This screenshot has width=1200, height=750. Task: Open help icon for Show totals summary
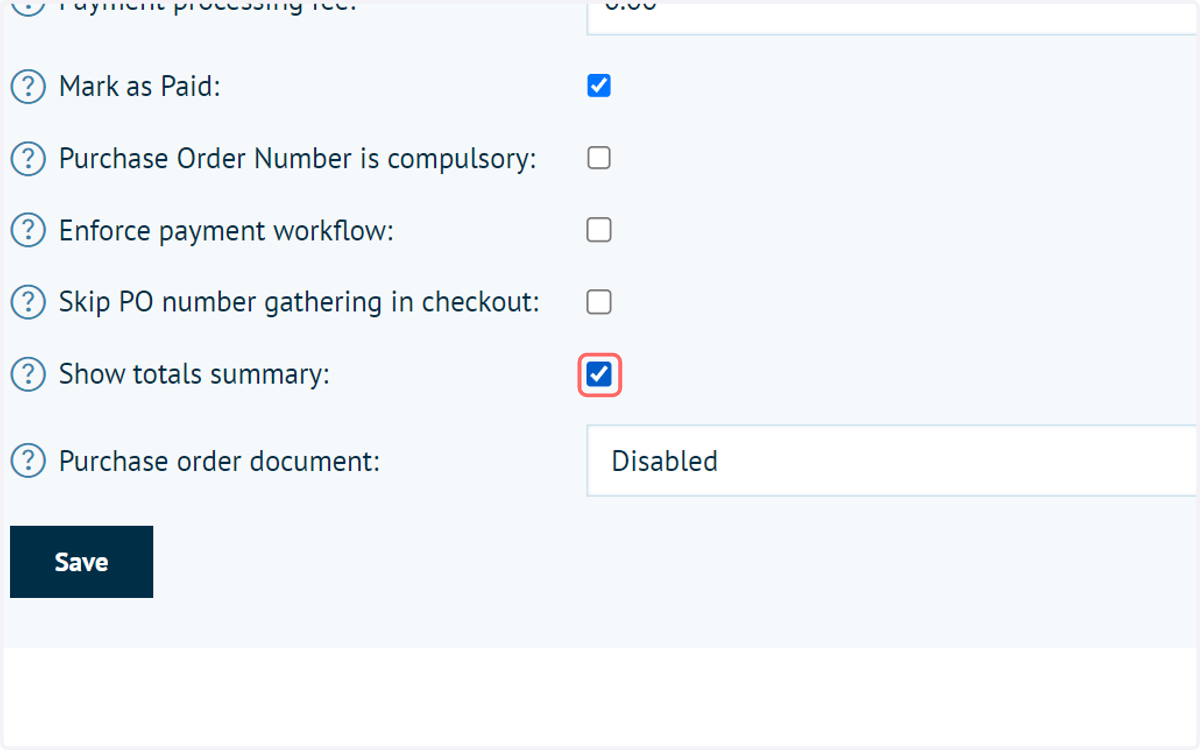[x=28, y=374]
